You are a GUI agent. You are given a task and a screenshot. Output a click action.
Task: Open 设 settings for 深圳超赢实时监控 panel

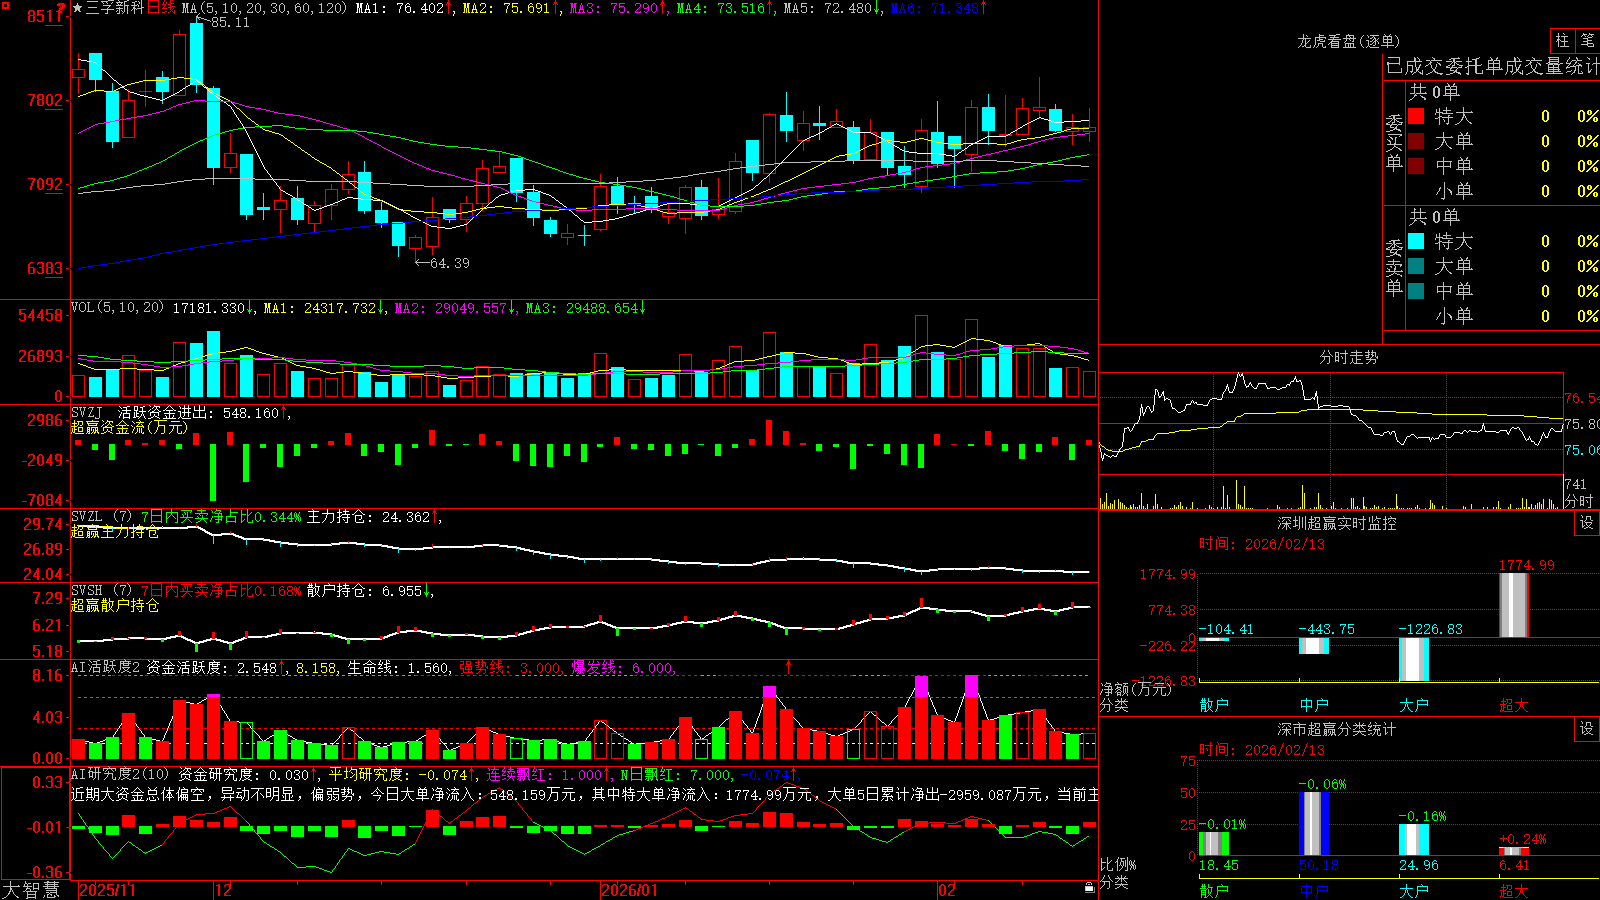1587,523
